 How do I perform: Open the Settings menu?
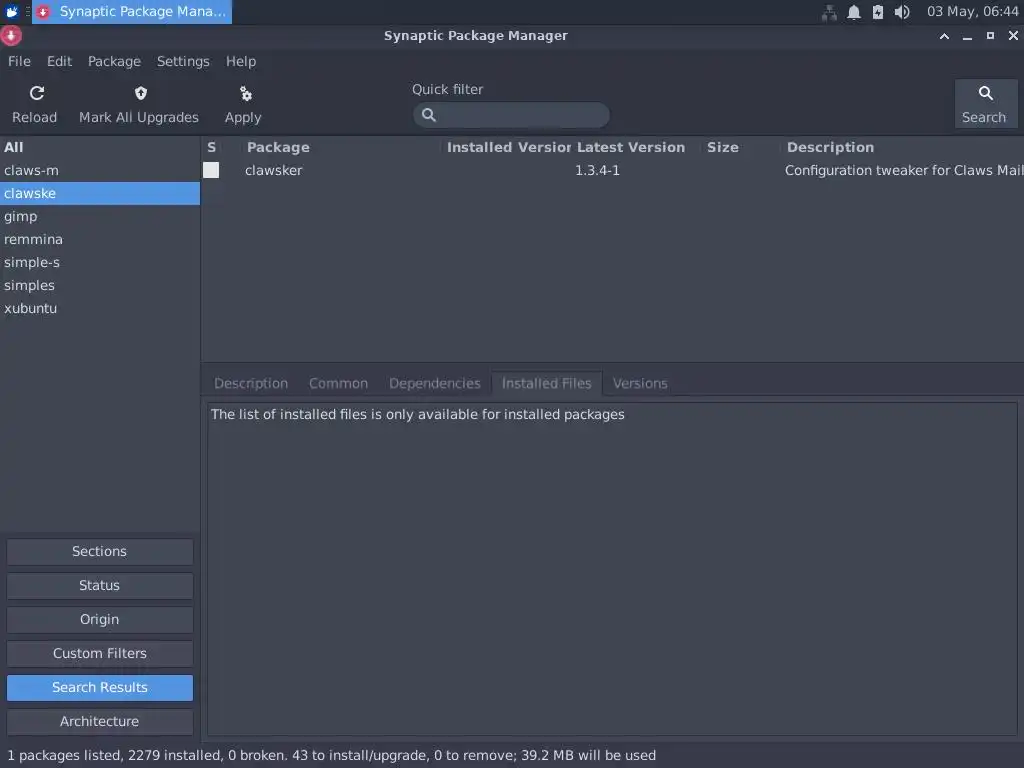click(x=183, y=61)
